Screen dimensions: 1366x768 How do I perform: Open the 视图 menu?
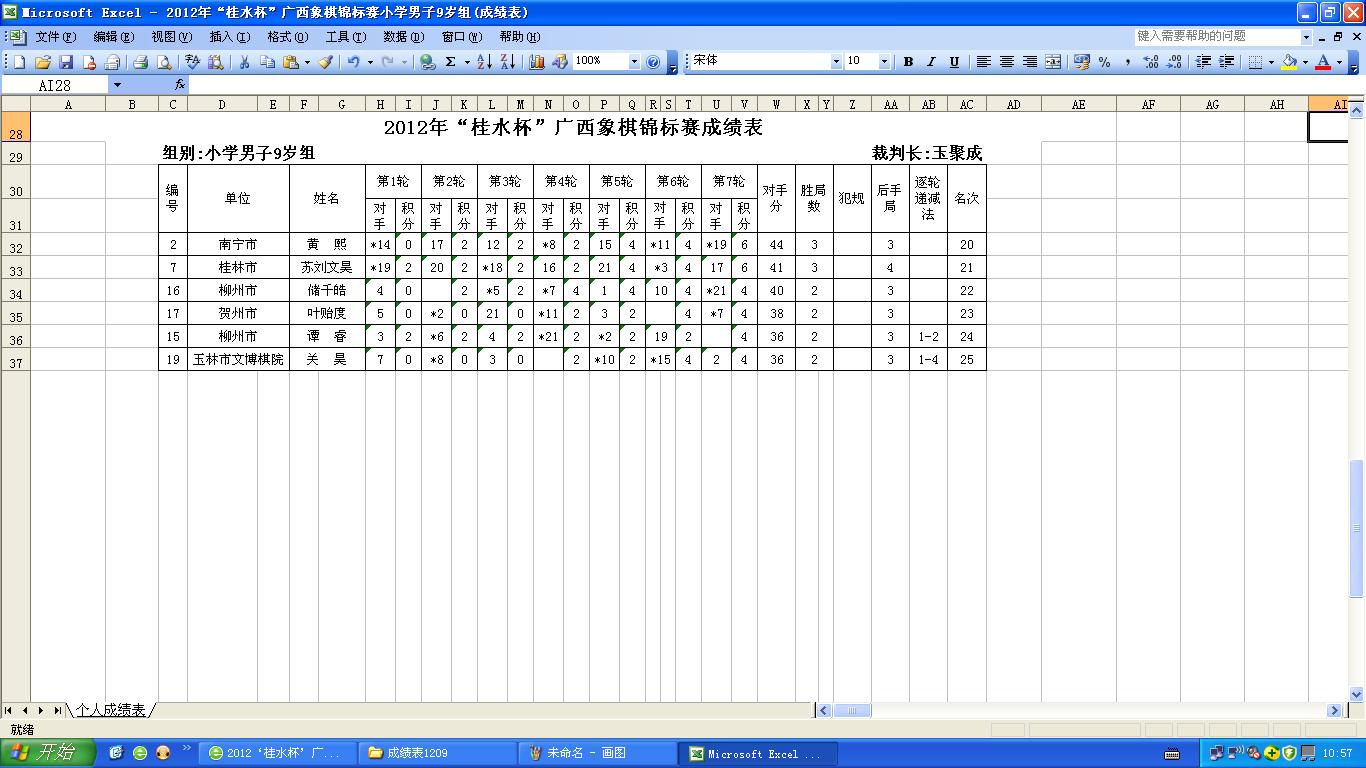(x=171, y=37)
